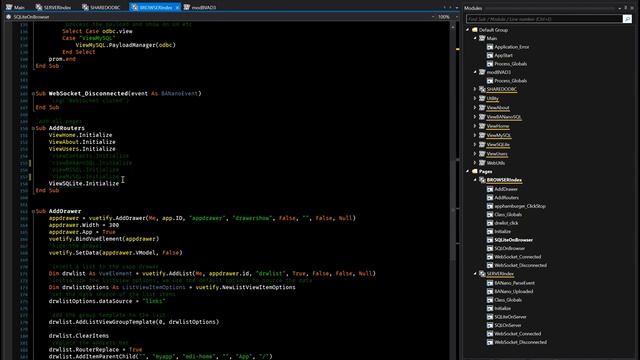This screenshot has height=360, width=640.
Task: Expand the ViewMySQL module node
Action: coord(475,135)
